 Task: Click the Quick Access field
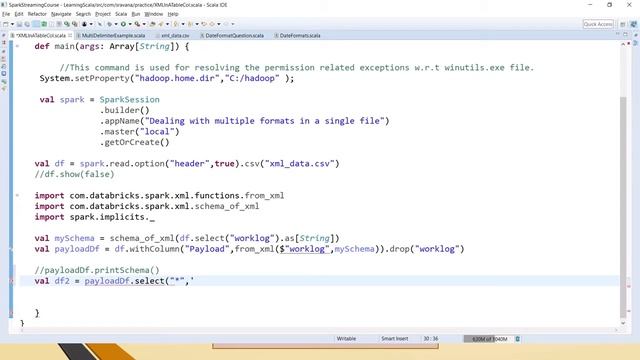(598, 24)
